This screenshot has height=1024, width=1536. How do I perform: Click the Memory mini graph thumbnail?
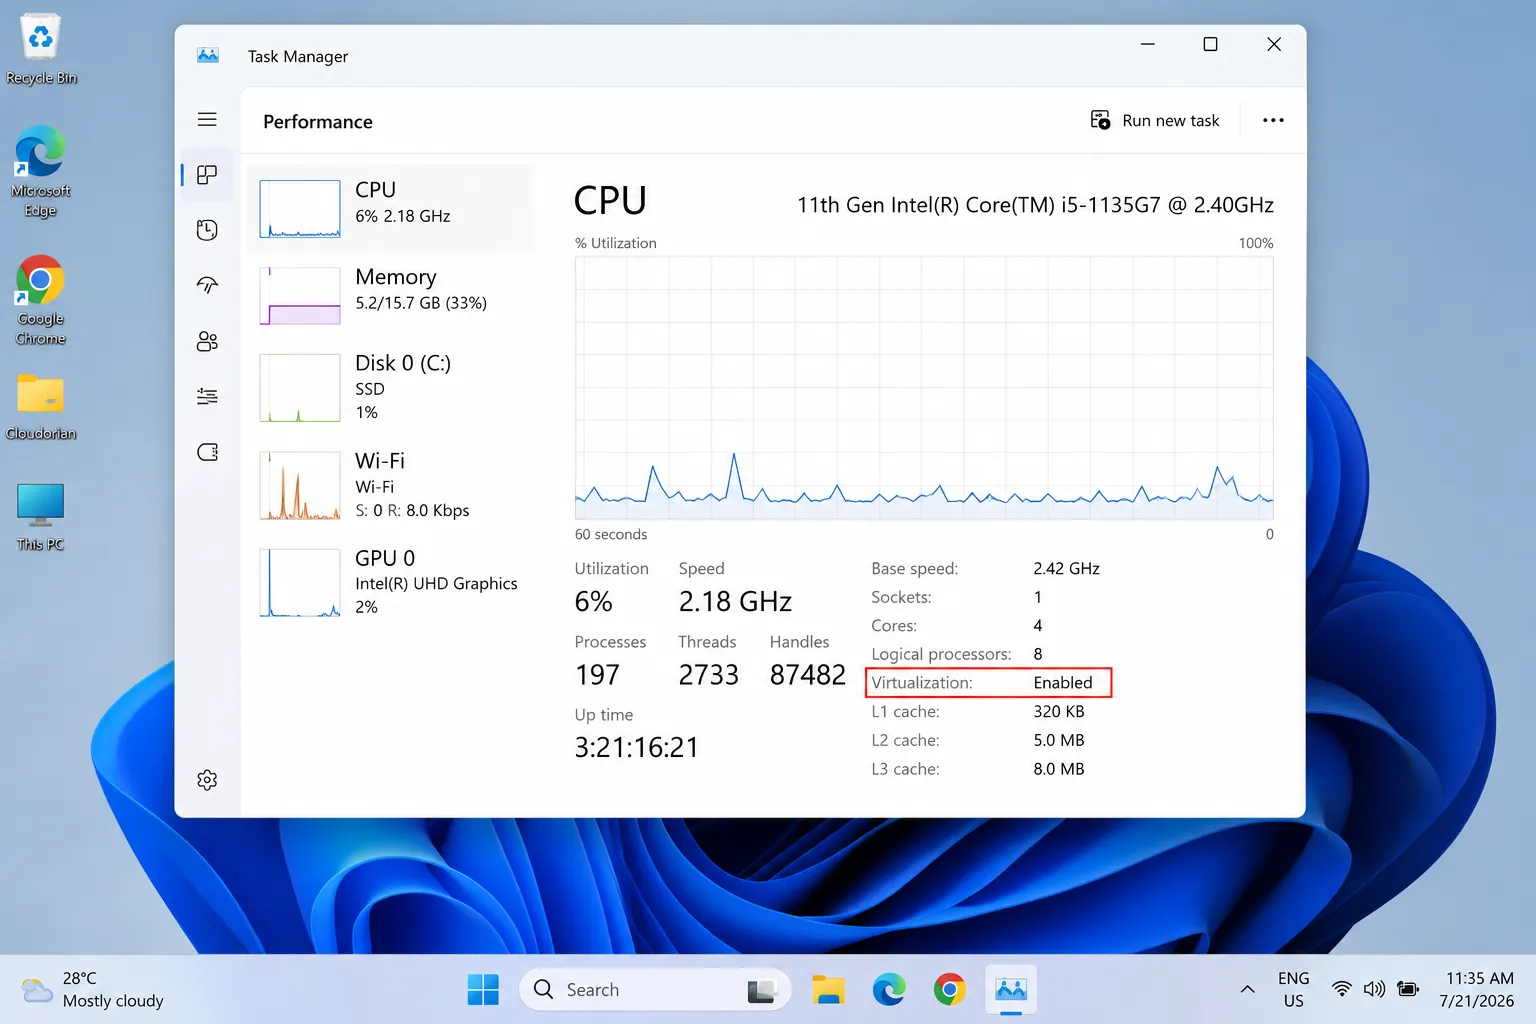click(x=300, y=295)
